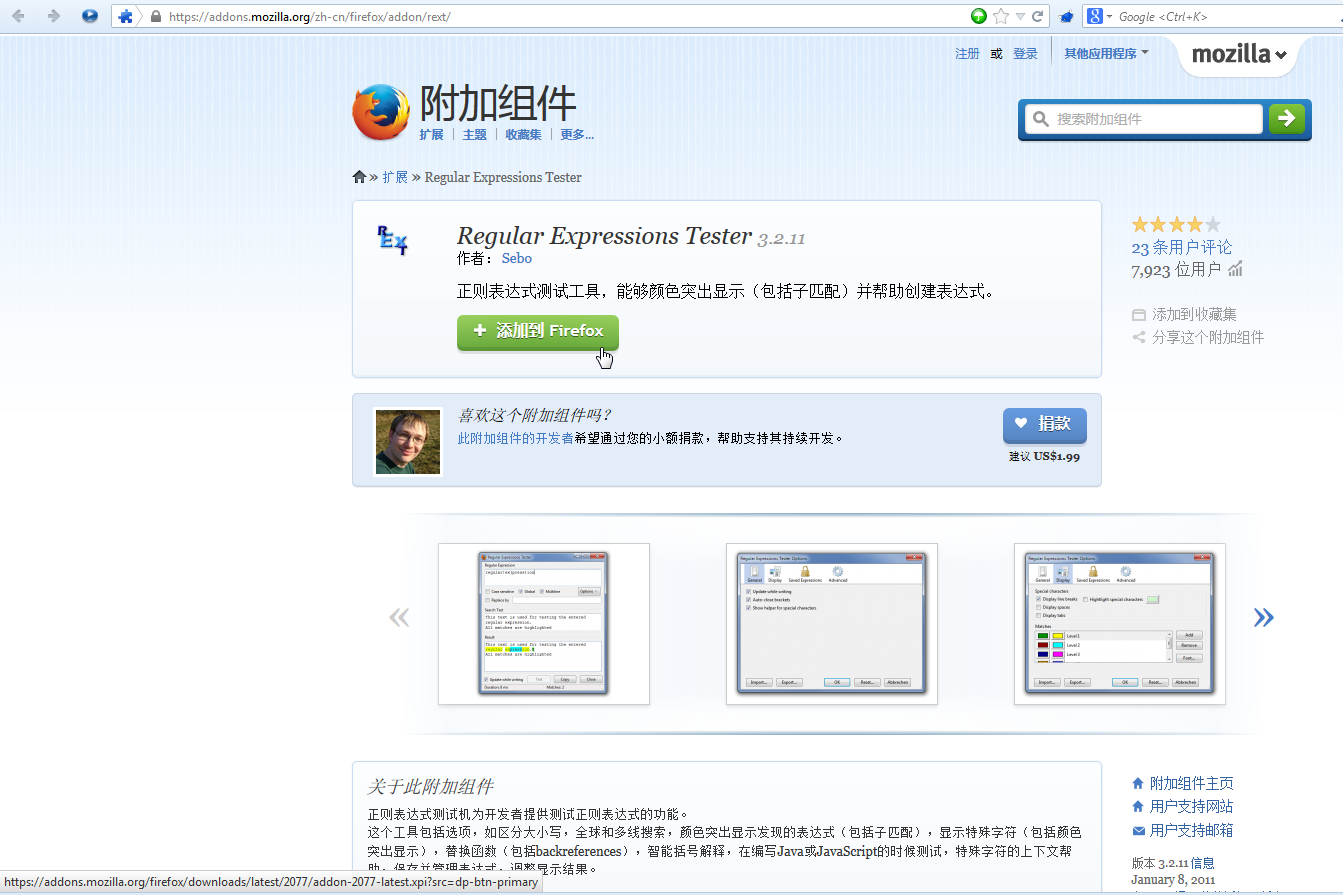
Task: Click the four-star rating stars
Action: [1176, 225]
